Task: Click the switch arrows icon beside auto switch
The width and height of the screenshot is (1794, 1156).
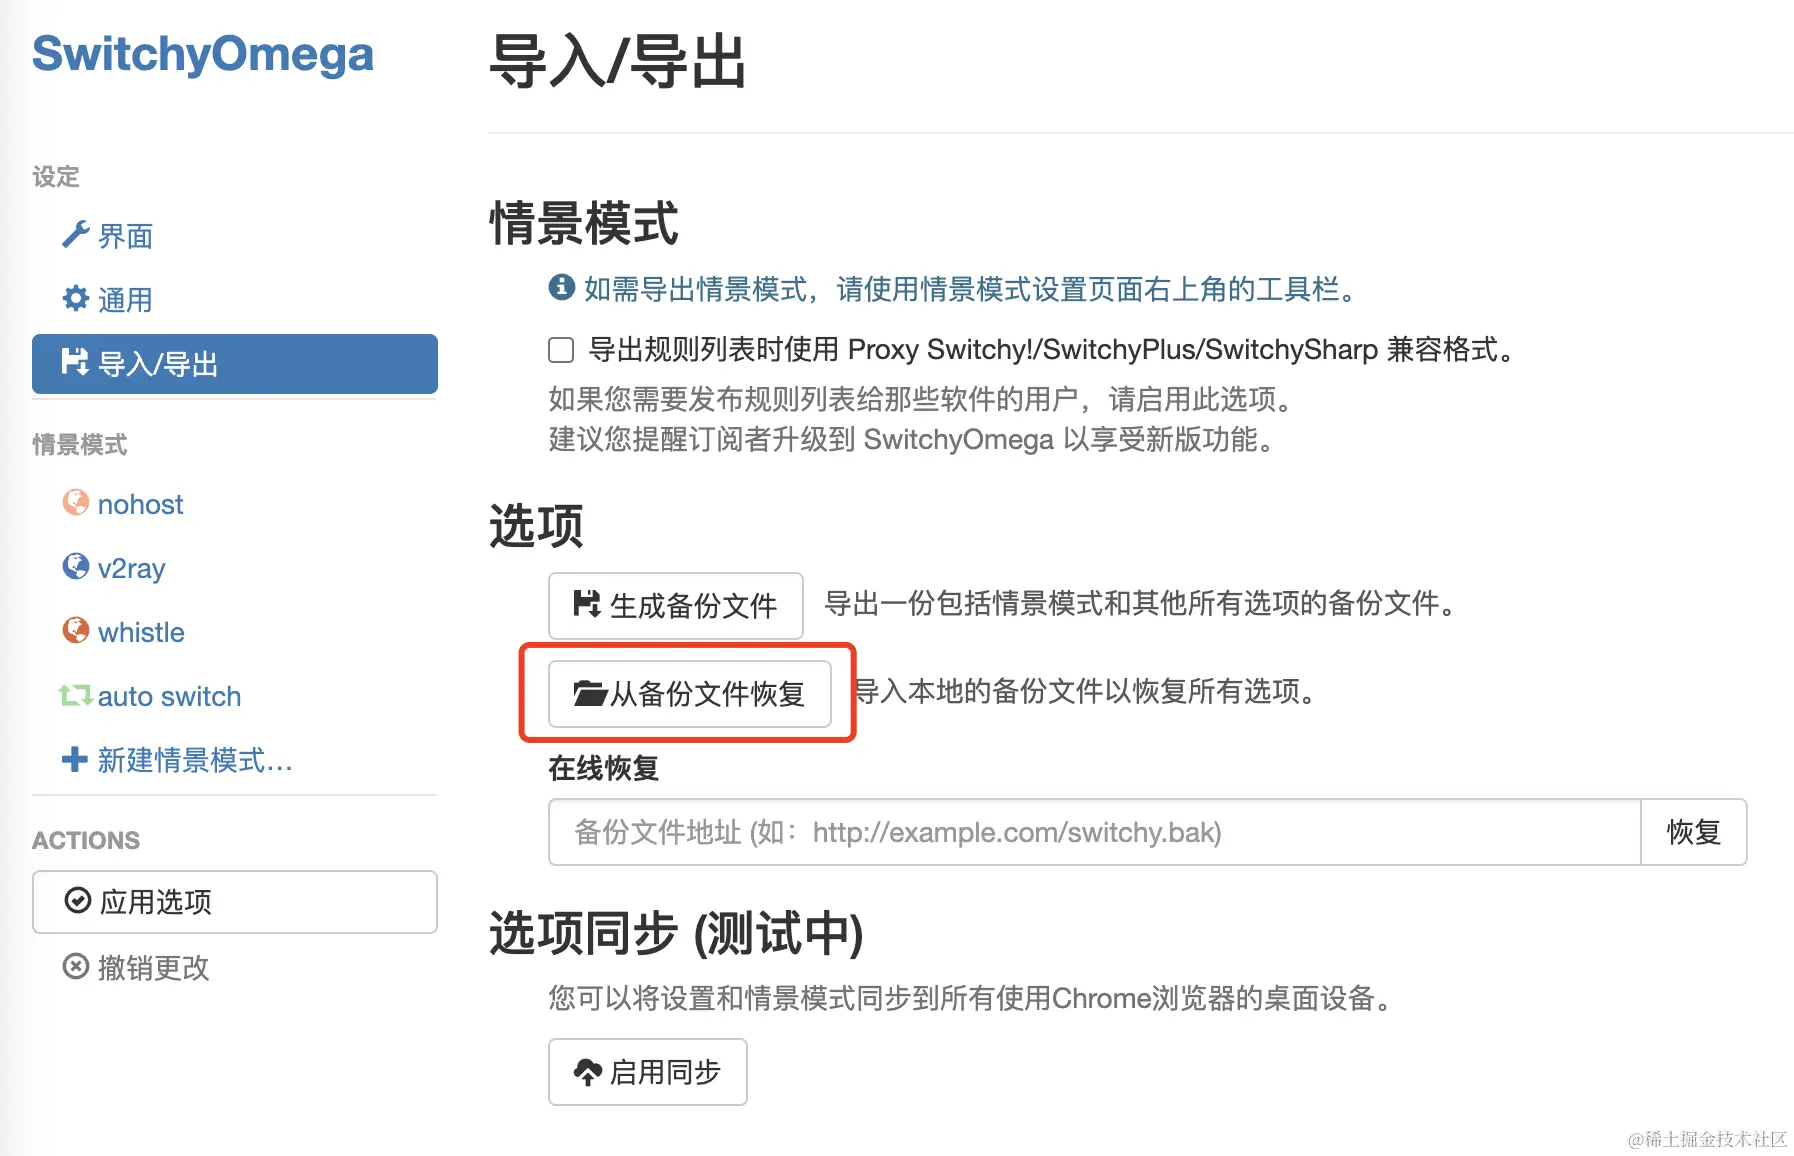Action: click(x=76, y=695)
